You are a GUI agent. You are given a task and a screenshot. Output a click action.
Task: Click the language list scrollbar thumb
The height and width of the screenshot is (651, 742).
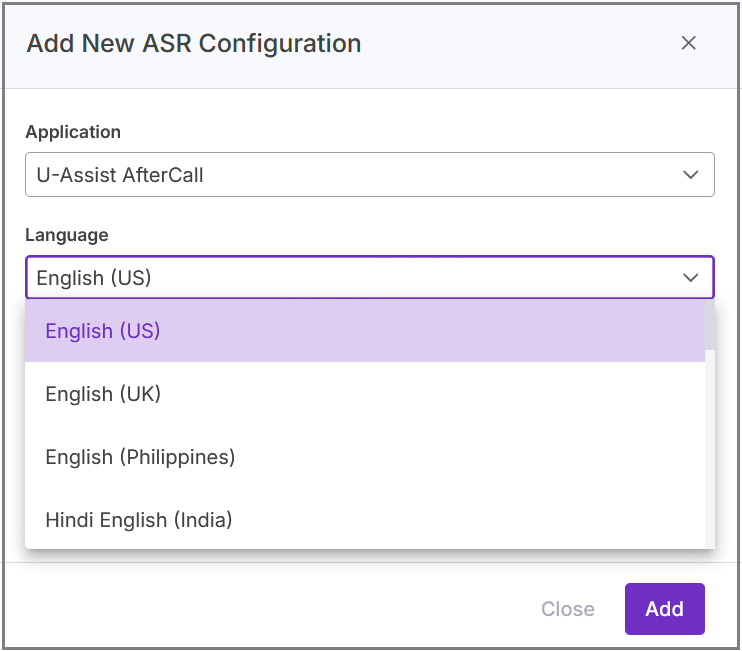click(709, 325)
